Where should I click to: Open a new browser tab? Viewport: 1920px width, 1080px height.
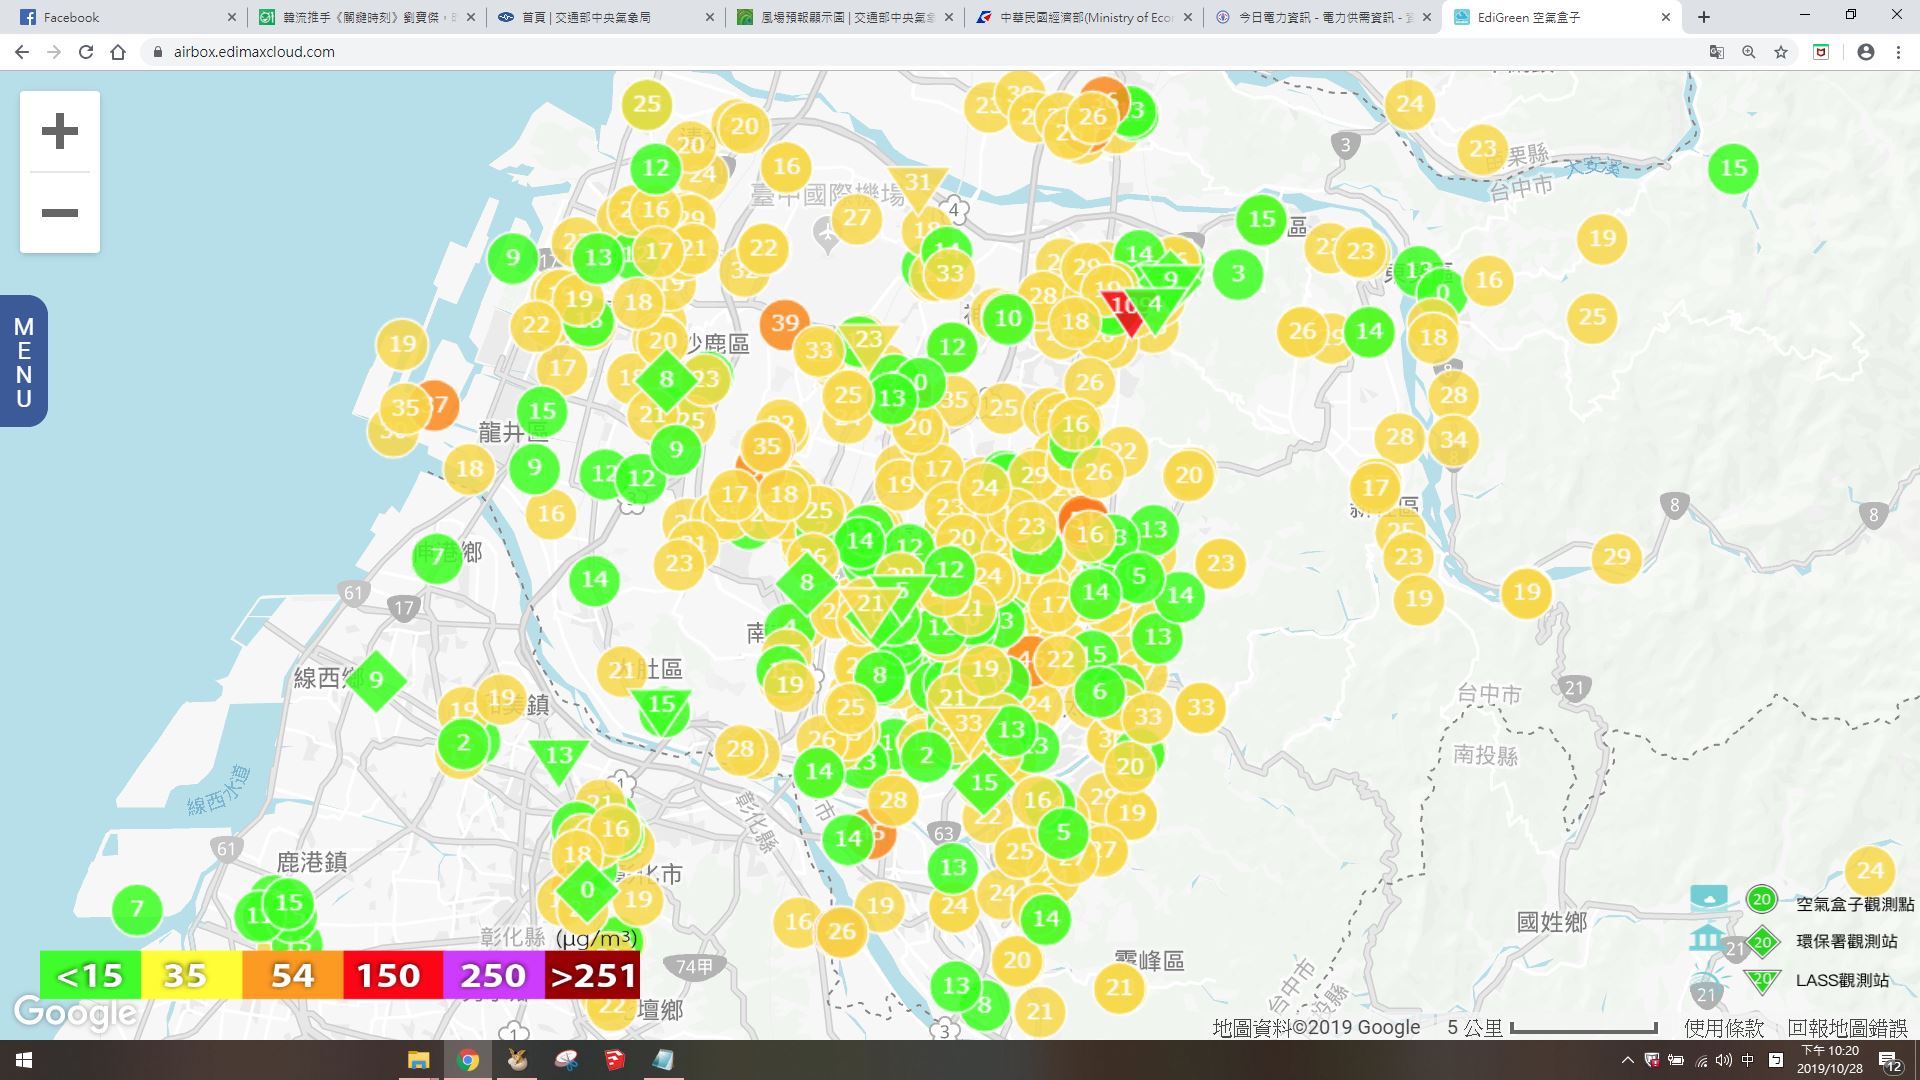1703,17
